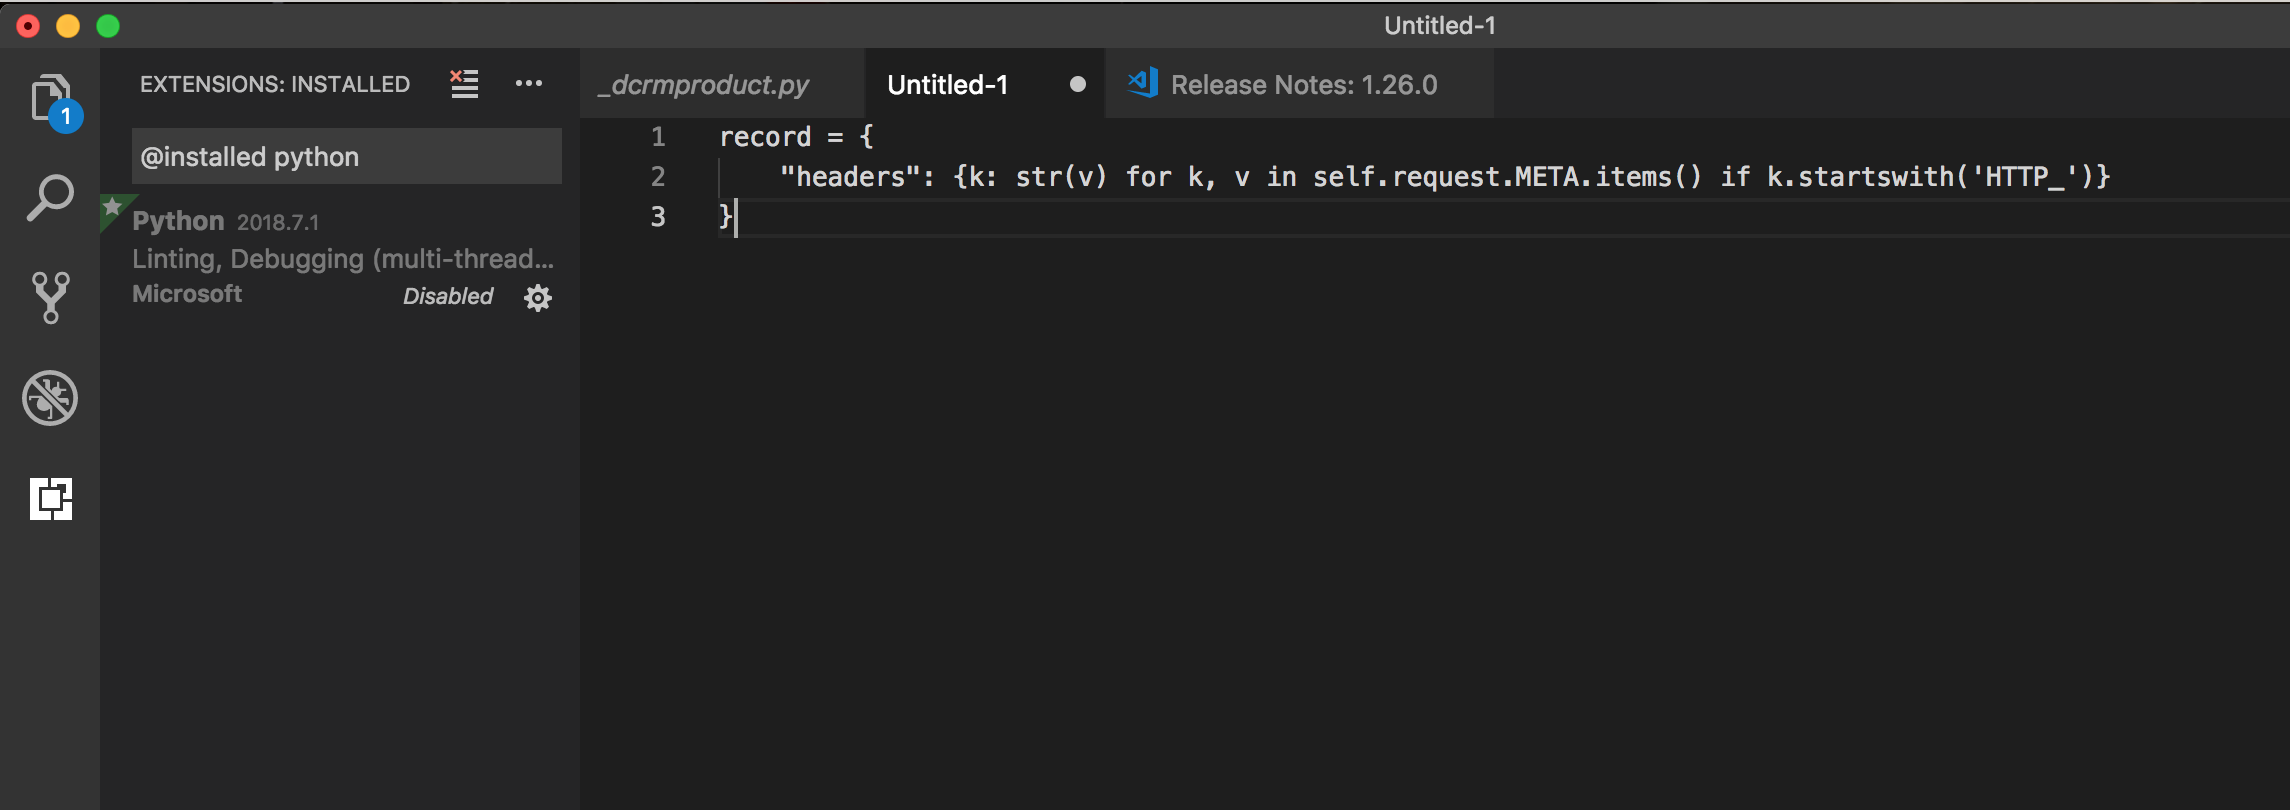Viewport: 2290px width, 810px height.
Task: Open the Search view
Action: pos(49,197)
